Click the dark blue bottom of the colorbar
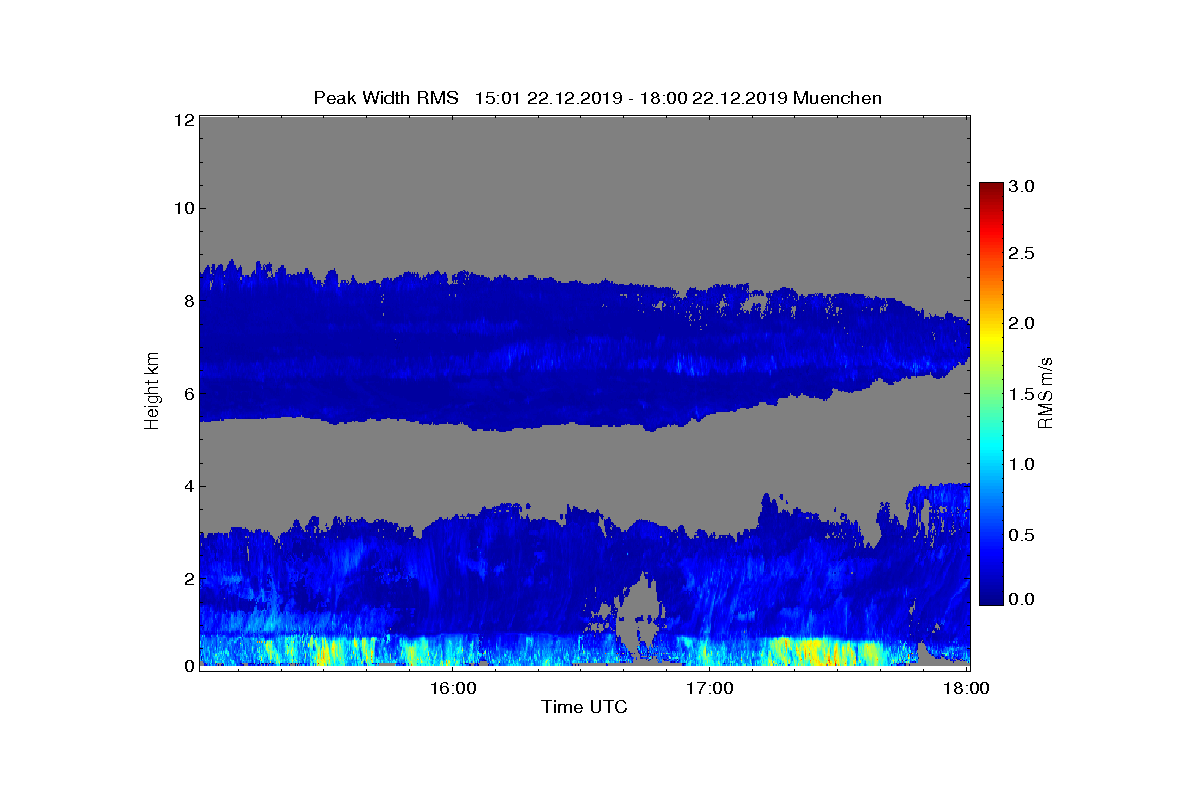 pos(991,596)
